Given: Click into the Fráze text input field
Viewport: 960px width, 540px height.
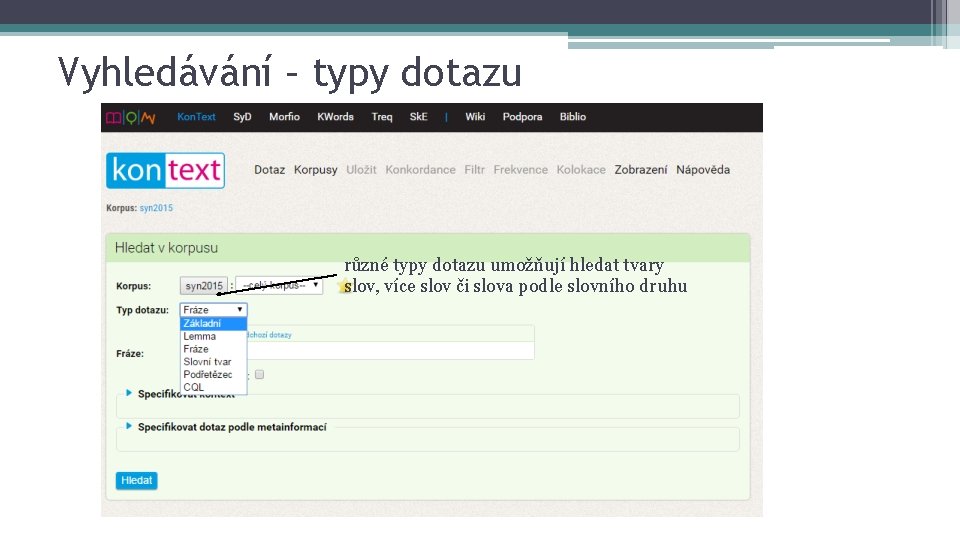Looking at the screenshot, I should 391,350.
